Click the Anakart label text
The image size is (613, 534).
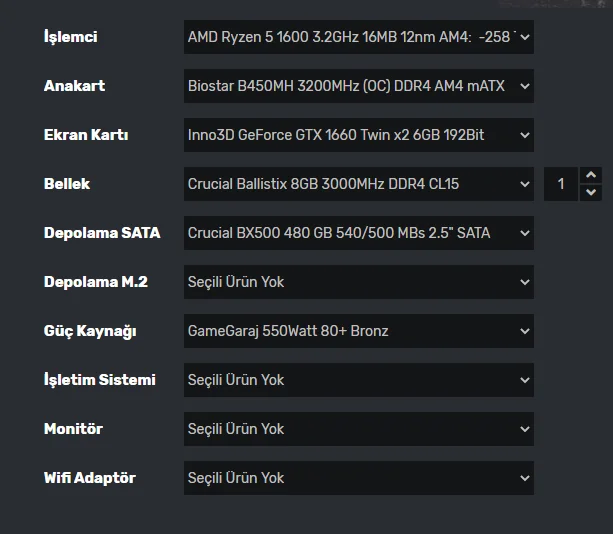pyautogui.click(x=74, y=87)
